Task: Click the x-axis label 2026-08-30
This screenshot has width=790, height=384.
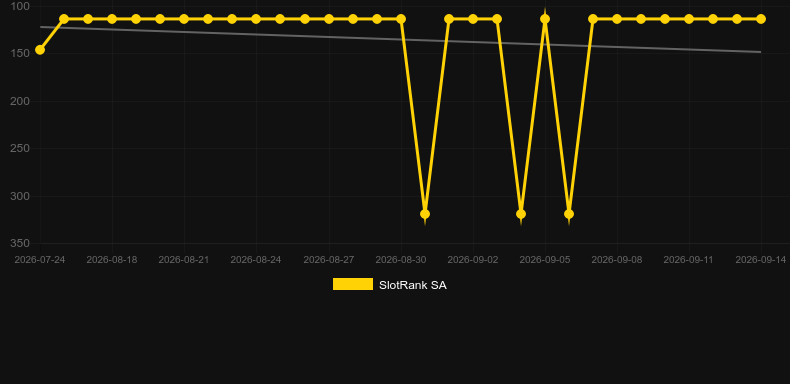Action: [401, 260]
